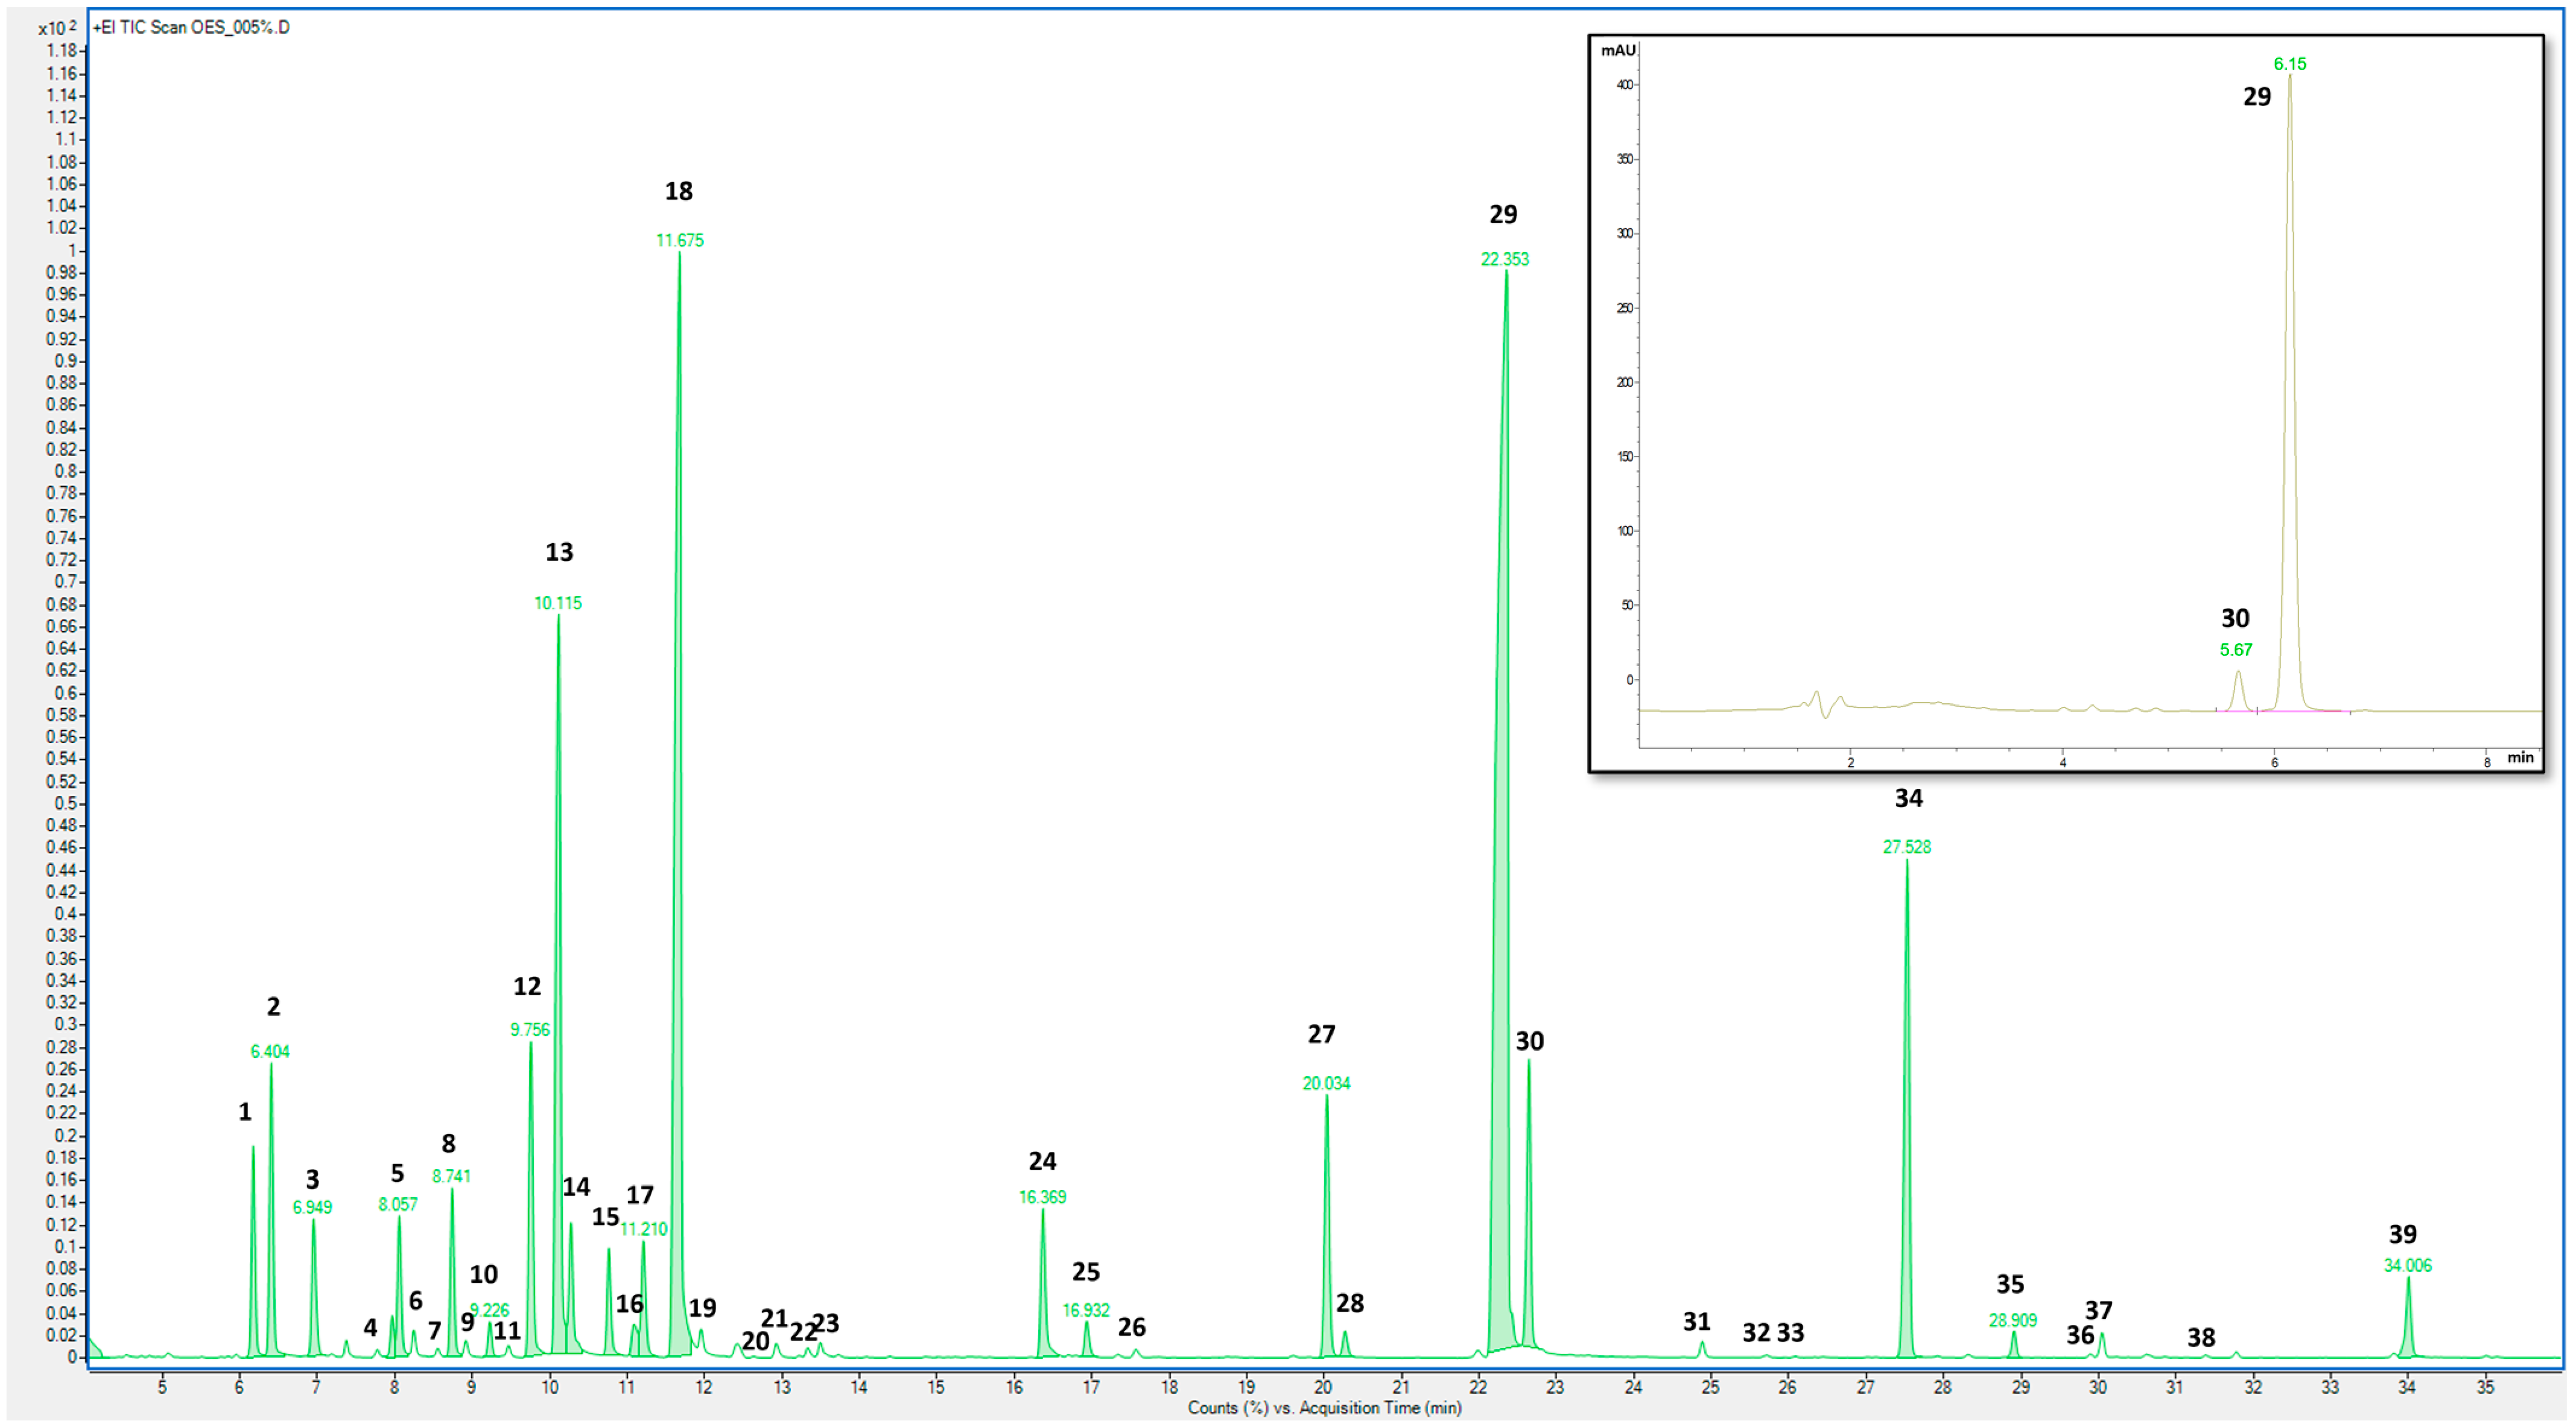Click the y-axis tick value 1

[x=71, y=251]
